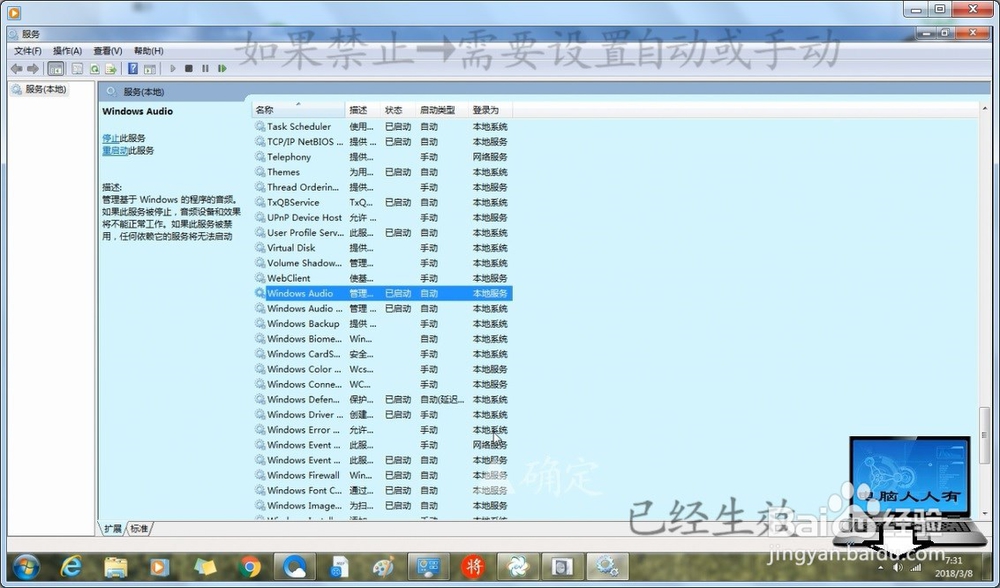Click the Back arrow in the toolbar

coord(17,68)
